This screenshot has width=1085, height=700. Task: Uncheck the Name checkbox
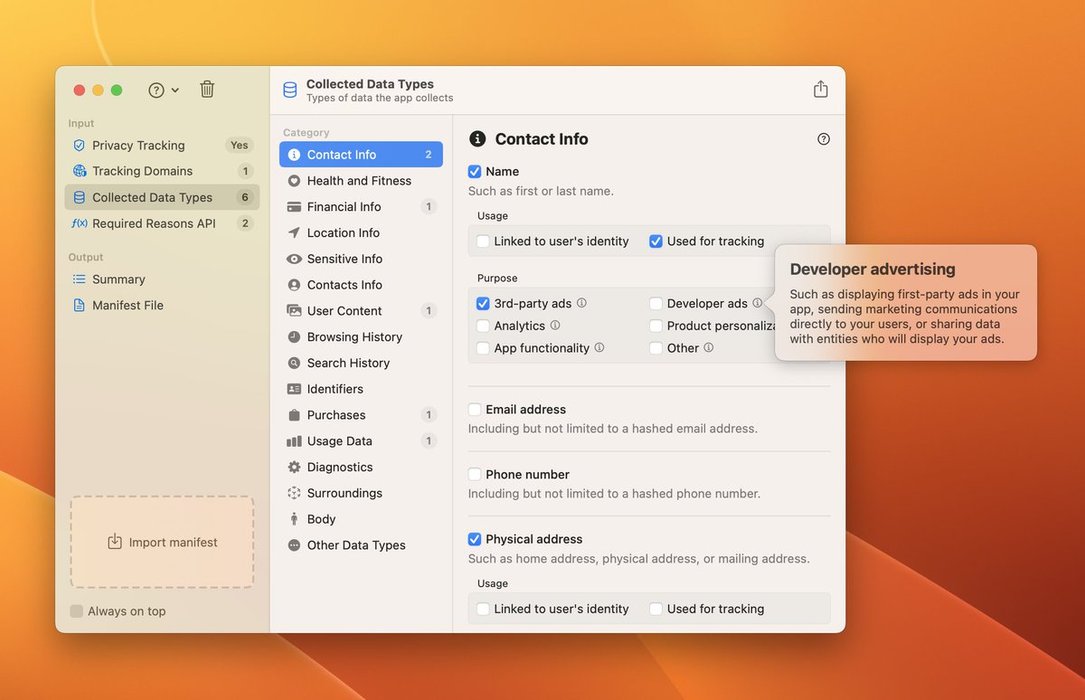click(475, 172)
